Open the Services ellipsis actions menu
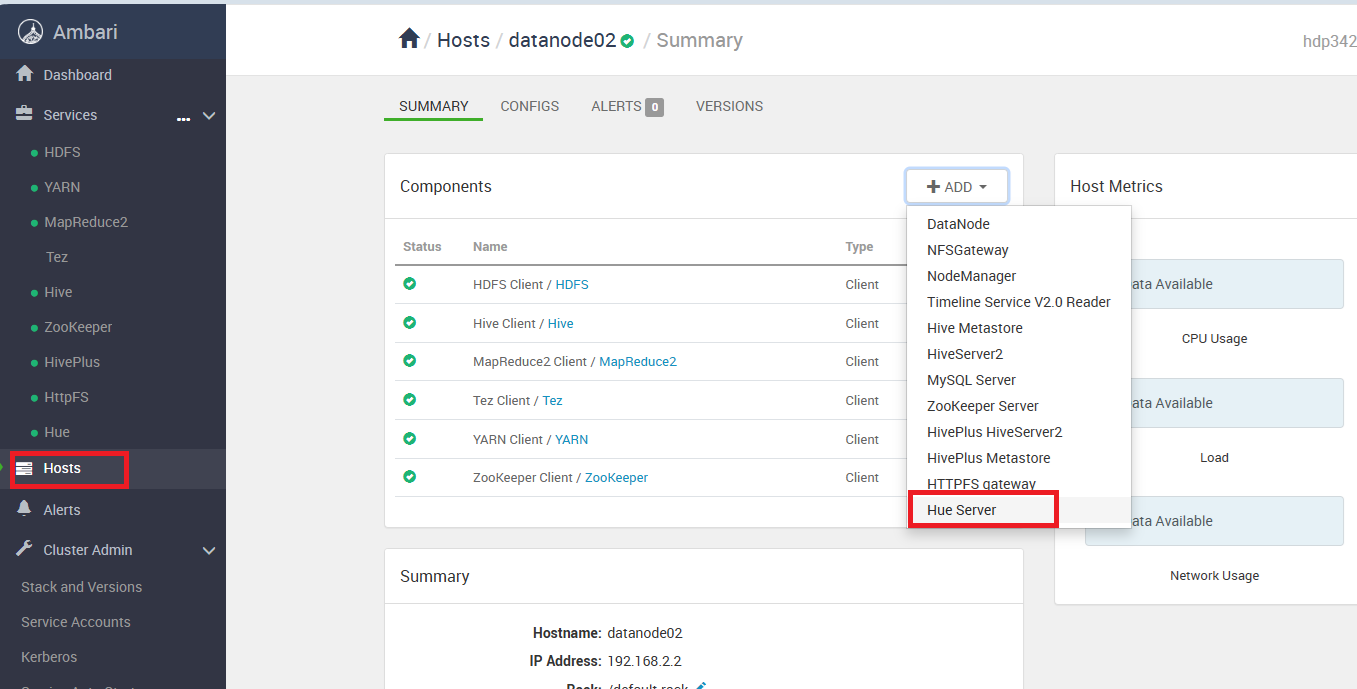1357x689 pixels. pyautogui.click(x=183, y=118)
